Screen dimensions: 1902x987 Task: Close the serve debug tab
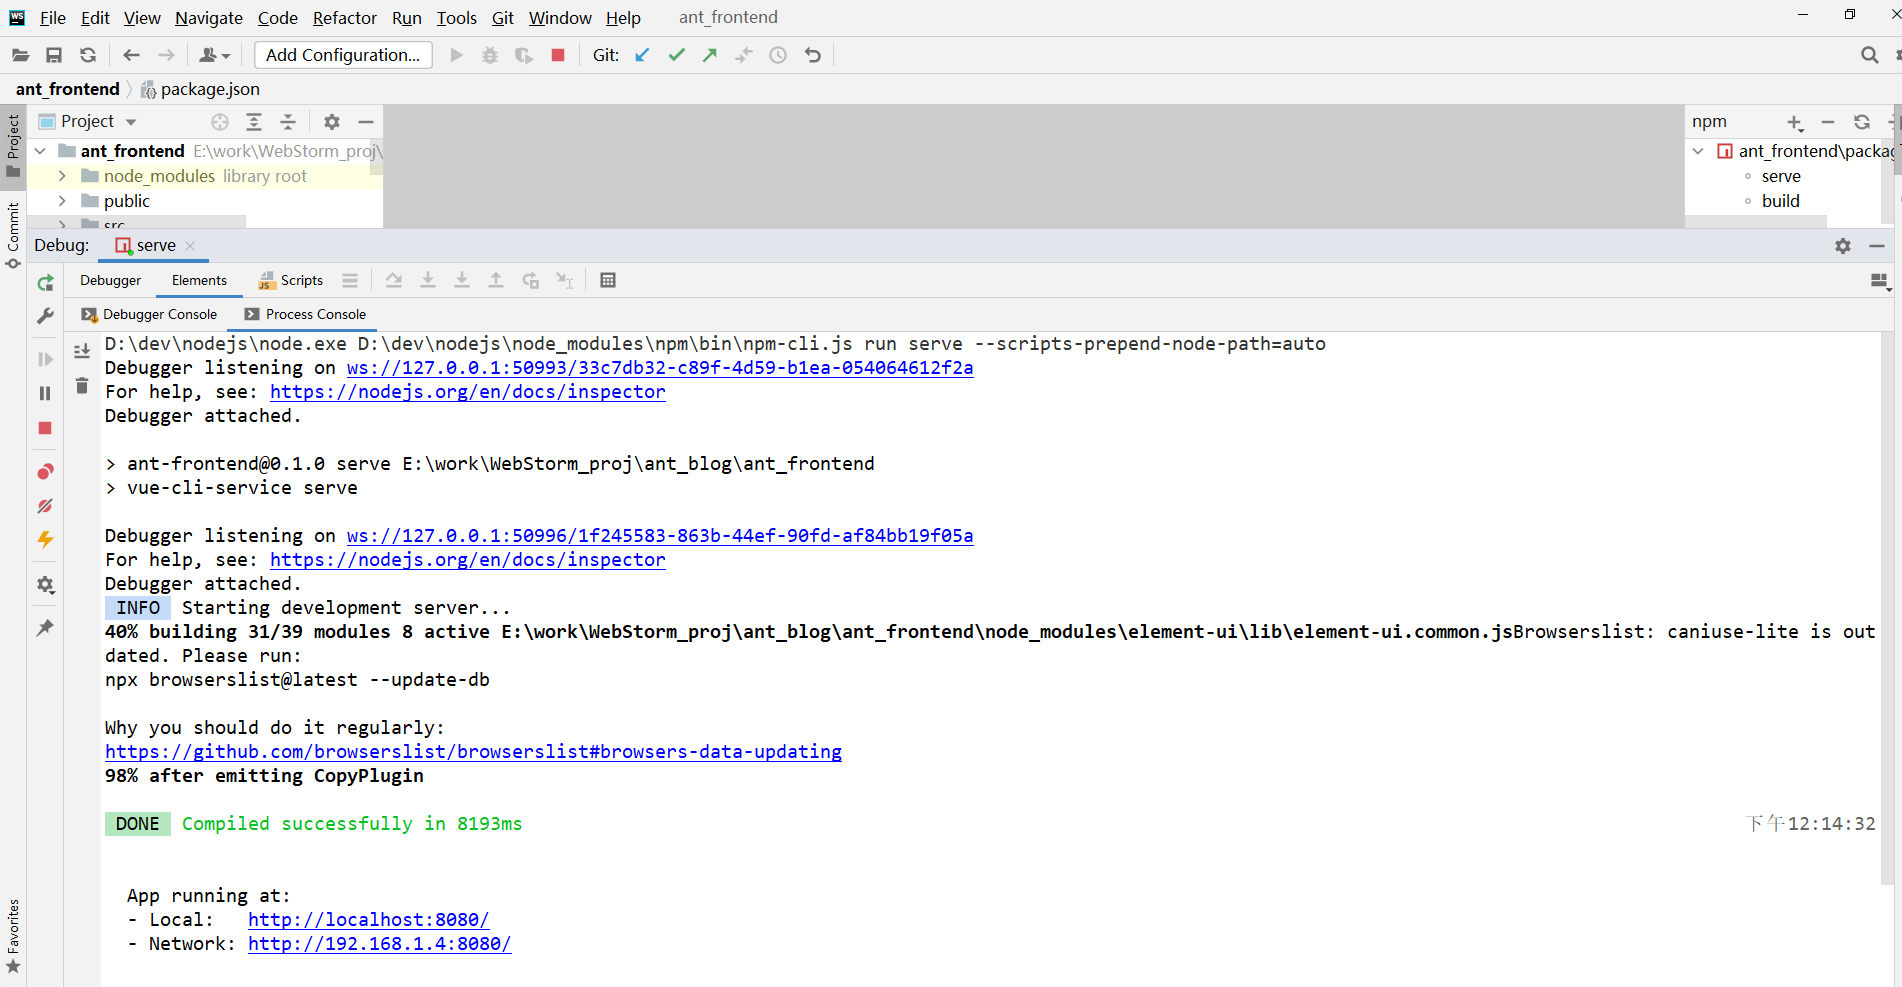(190, 246)
